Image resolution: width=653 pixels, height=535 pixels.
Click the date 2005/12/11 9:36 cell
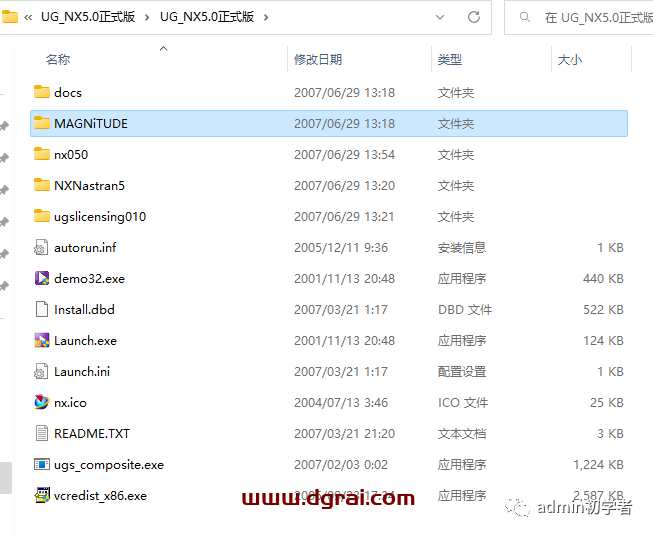[x=341, y=248]
